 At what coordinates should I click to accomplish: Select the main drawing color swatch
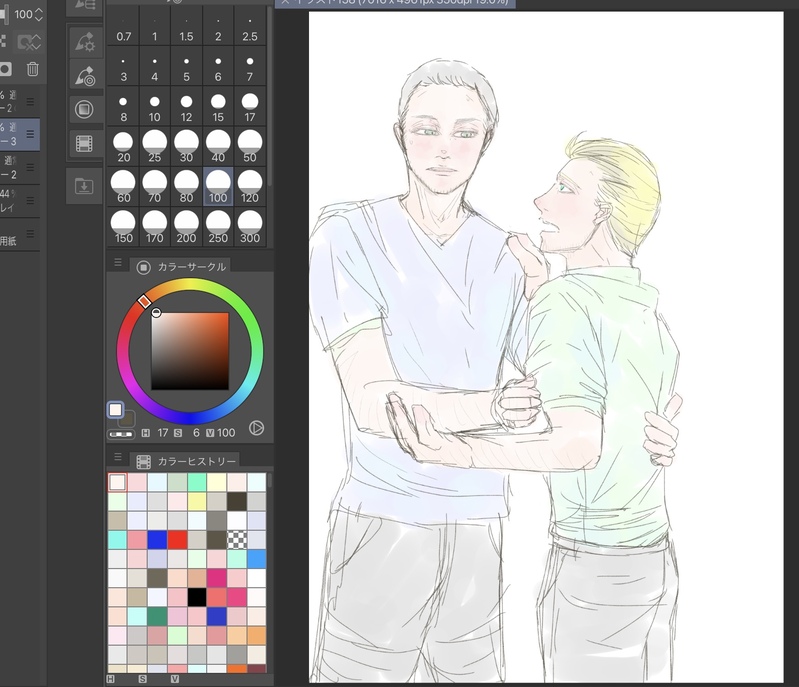point(116,409)
